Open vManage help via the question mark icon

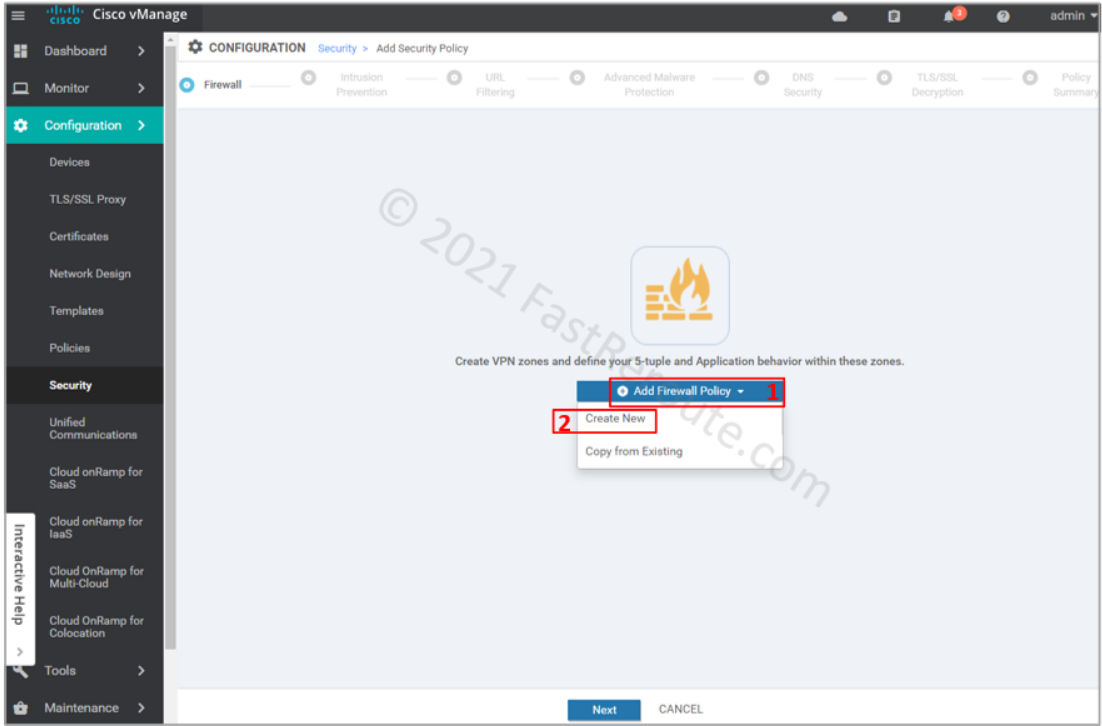pos(1003,15)
